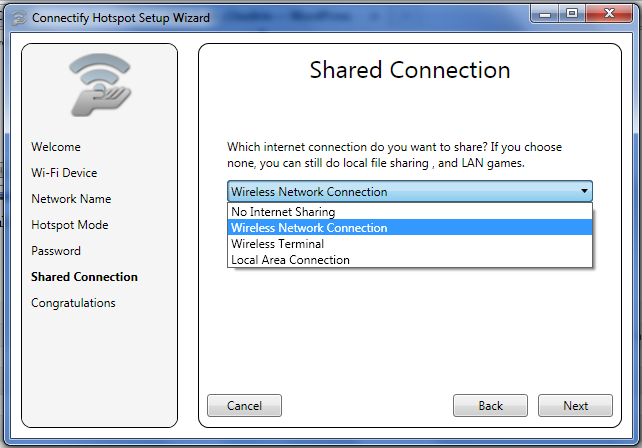
Task: Go to the Network Name step
Action: [x=71, y=199]
